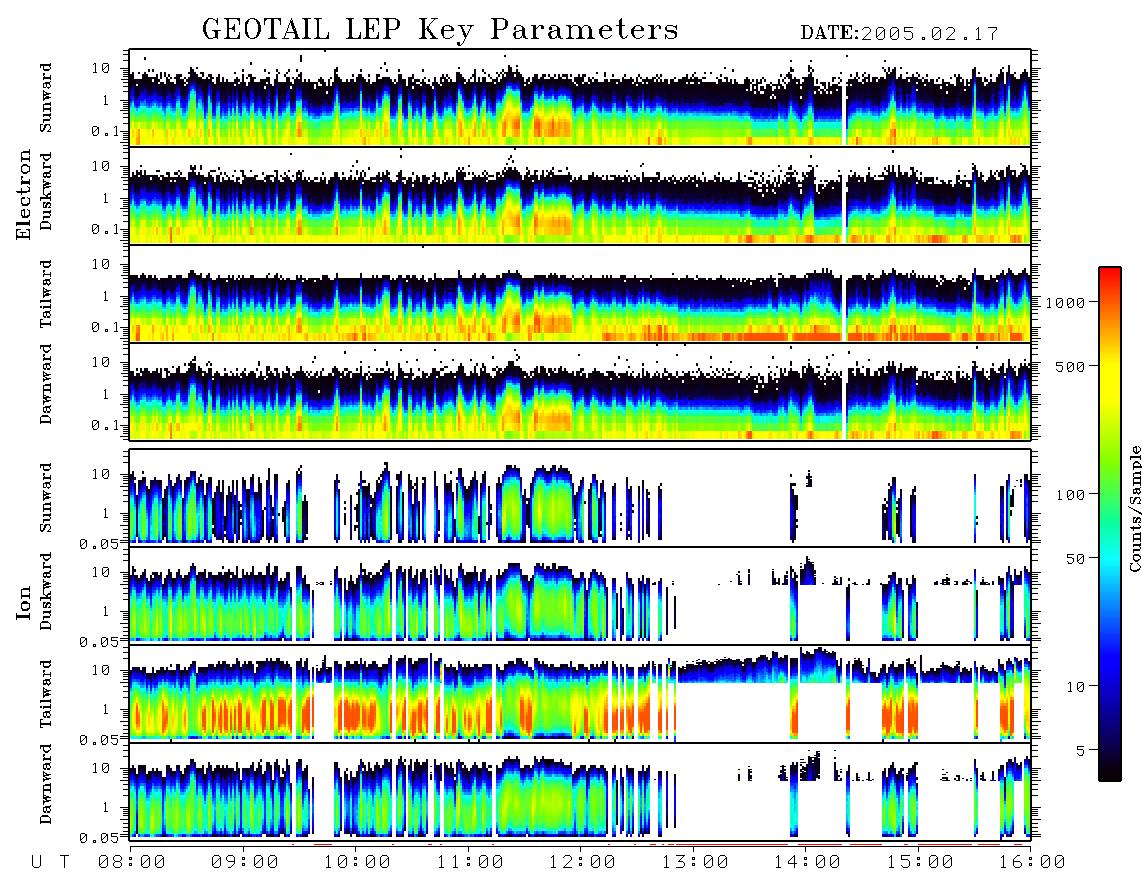Pick the yellow region of colorbar near 500
The height and width of the screenshot is (880, 1142).
tap(1110, 366)
